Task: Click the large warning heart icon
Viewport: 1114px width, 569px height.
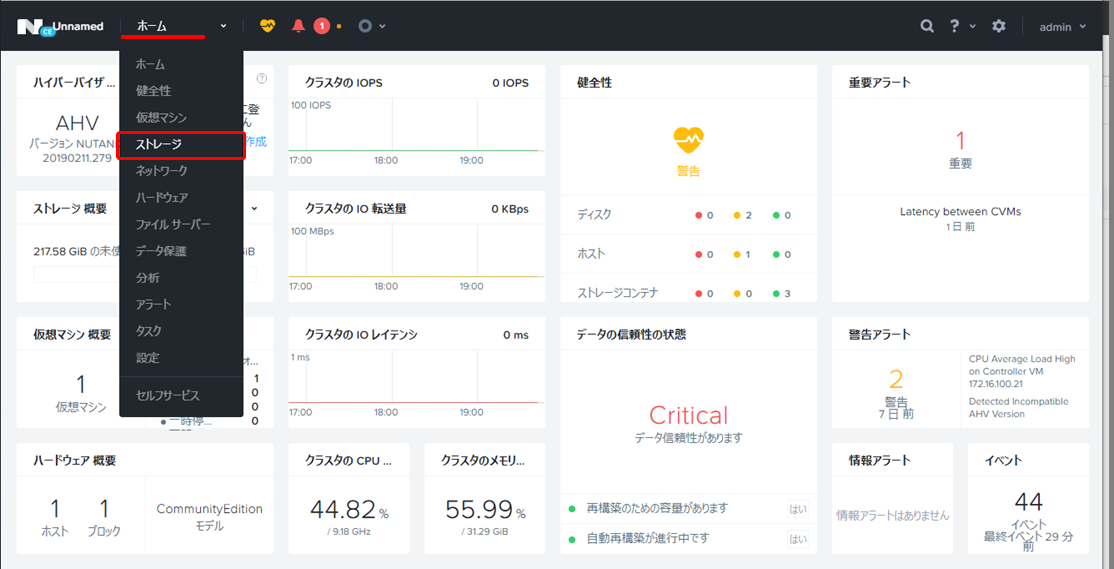Action: click(688, 139)
